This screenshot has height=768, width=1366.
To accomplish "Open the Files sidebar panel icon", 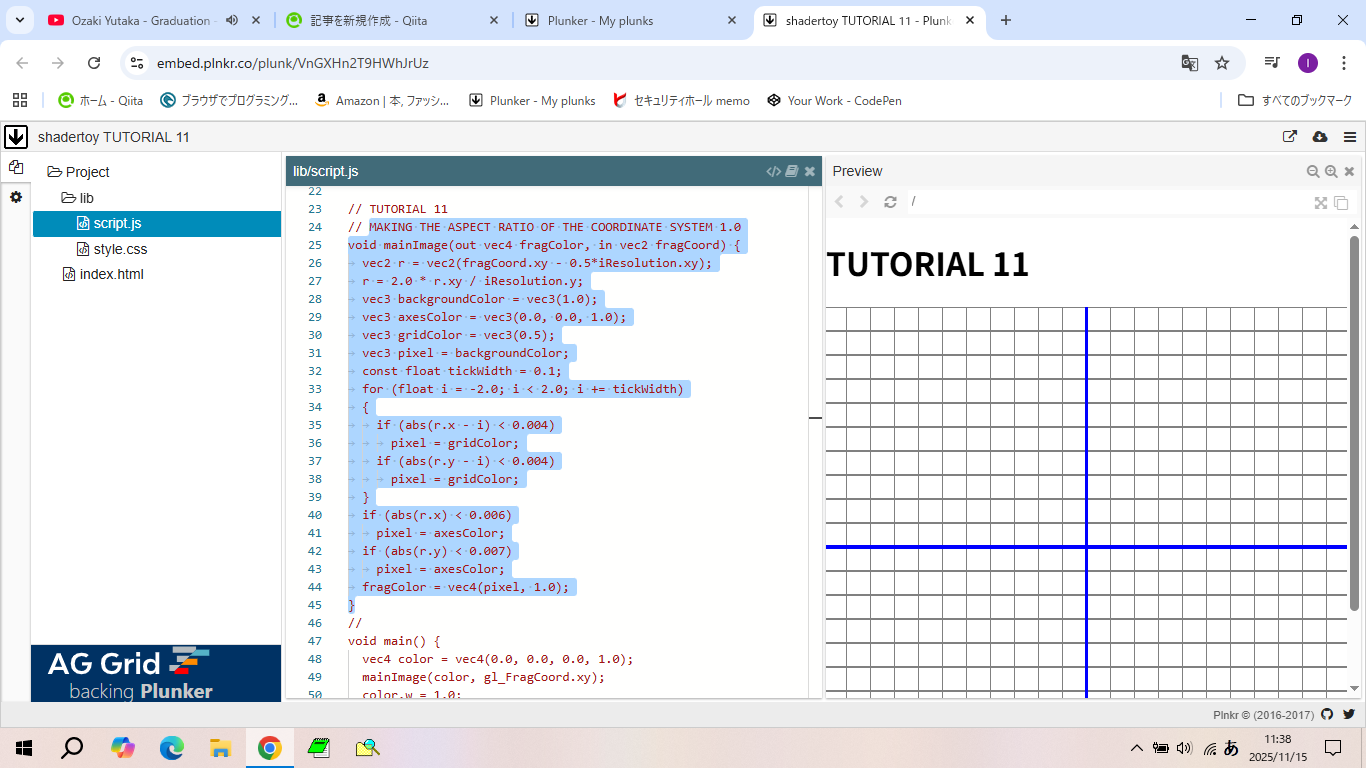I will click(15, 167).
